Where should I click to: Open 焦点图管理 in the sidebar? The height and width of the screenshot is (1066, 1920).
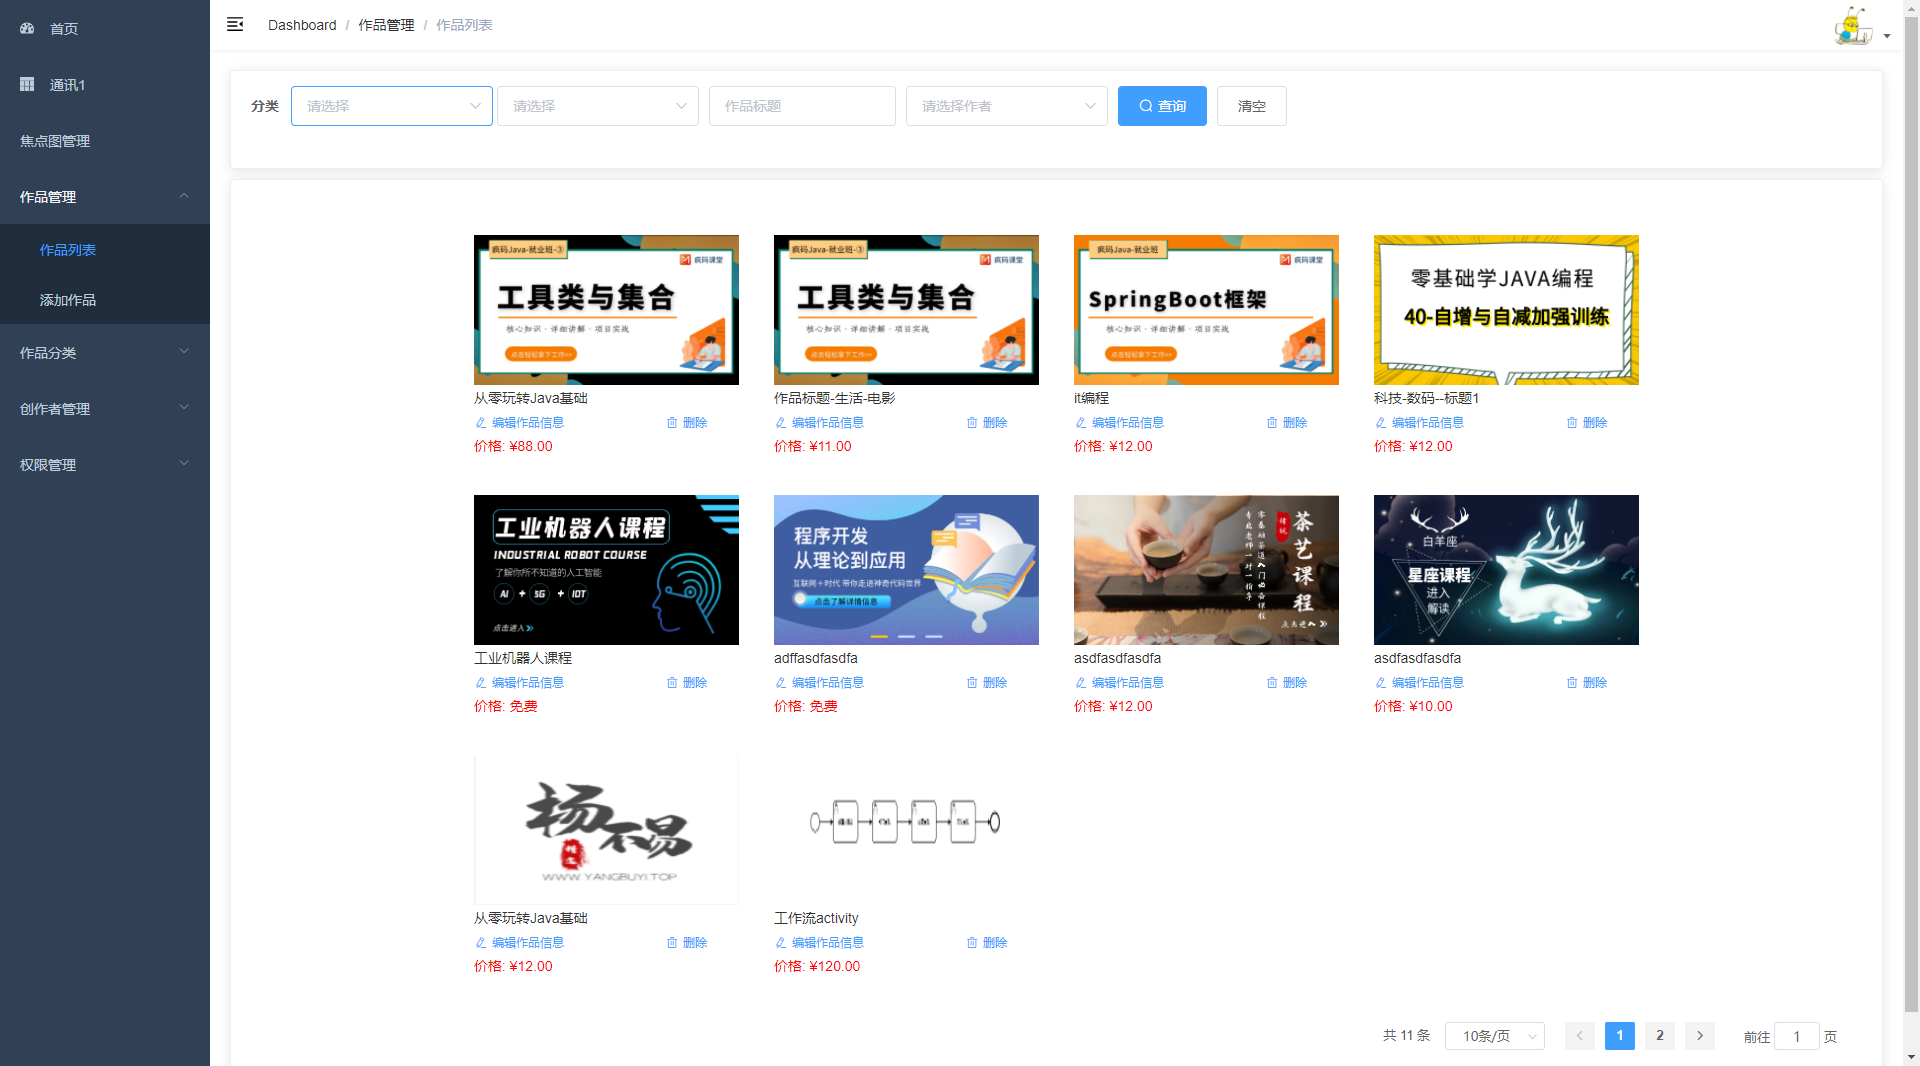(105, 140)
